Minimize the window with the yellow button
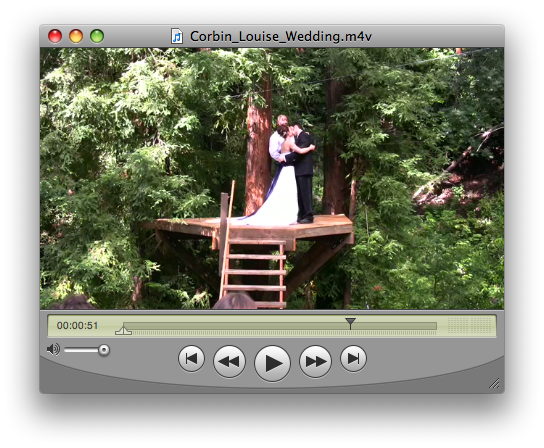 [76, 36]
